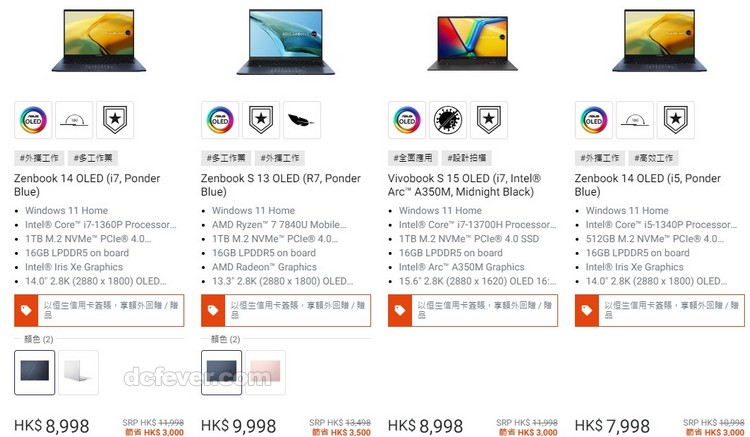Click OLED badge icon under Vivobook S 15

407,120
